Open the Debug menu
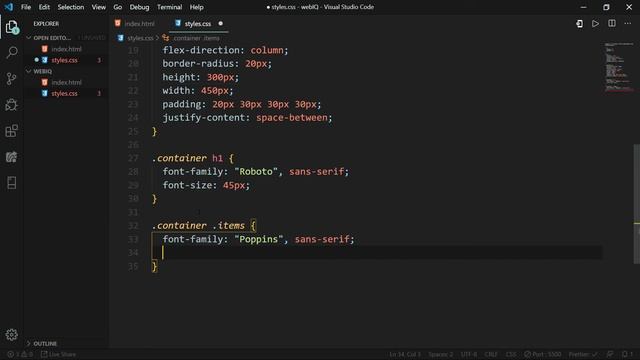 139,7
